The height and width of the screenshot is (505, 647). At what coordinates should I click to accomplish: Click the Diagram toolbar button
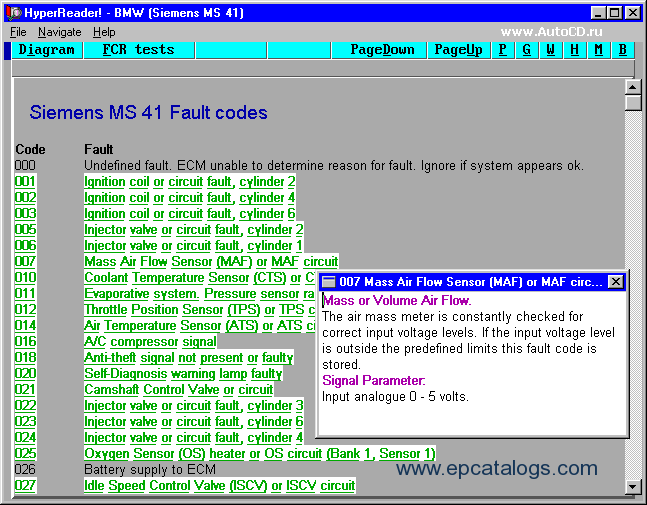47,50
